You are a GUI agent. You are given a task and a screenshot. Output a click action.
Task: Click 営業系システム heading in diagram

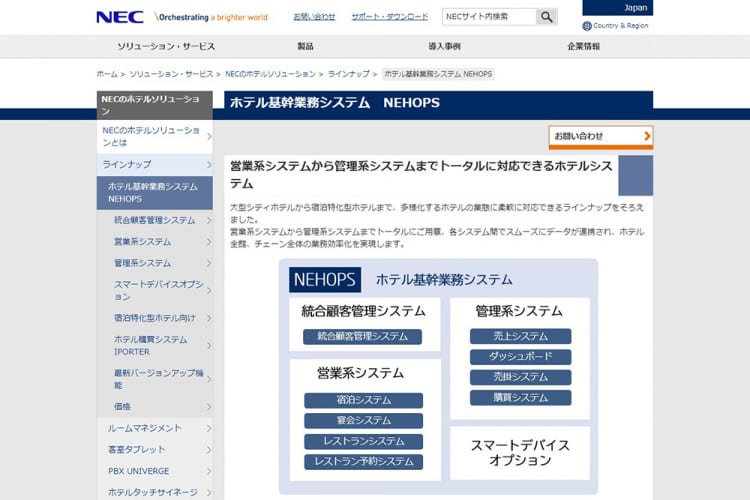(x=360, y=373)
